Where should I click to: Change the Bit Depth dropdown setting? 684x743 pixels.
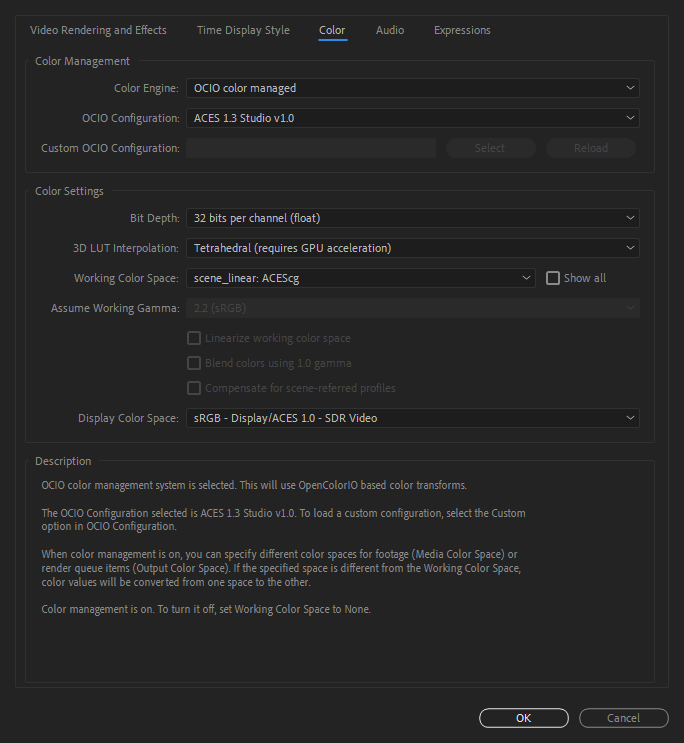(x=412, y=218)
